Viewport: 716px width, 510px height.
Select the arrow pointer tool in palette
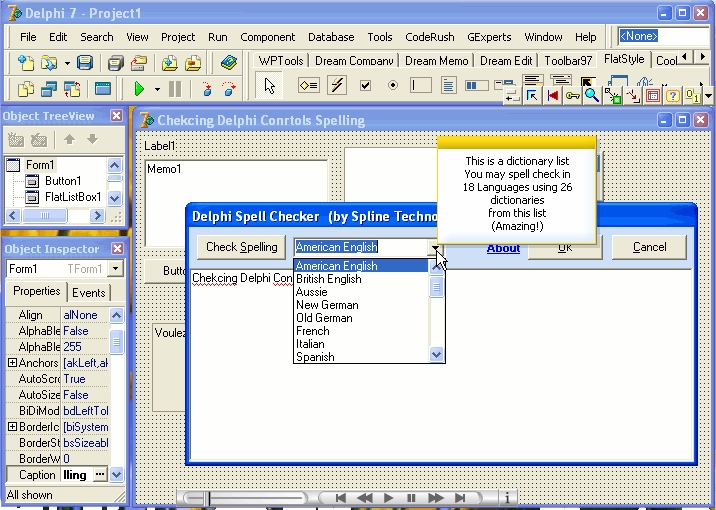tap(270, 86)
